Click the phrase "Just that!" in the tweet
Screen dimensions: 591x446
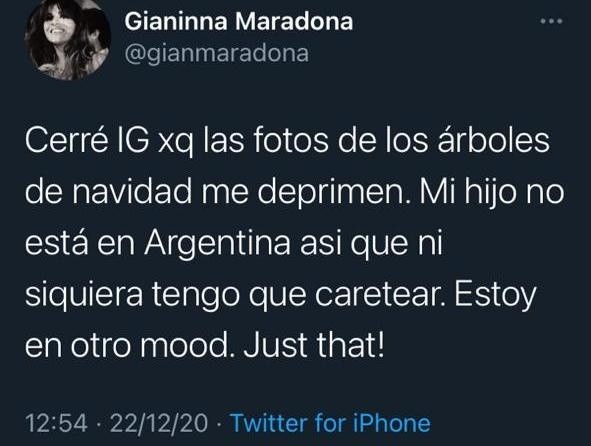pos(314,345)
